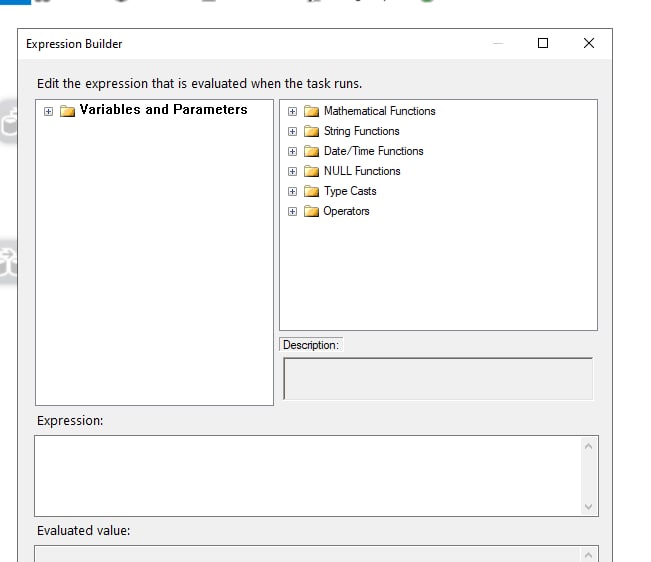Select the Variables and Parameters label
Screen dimensions: 651x562
pyautogui.click(x=164, y=110)
